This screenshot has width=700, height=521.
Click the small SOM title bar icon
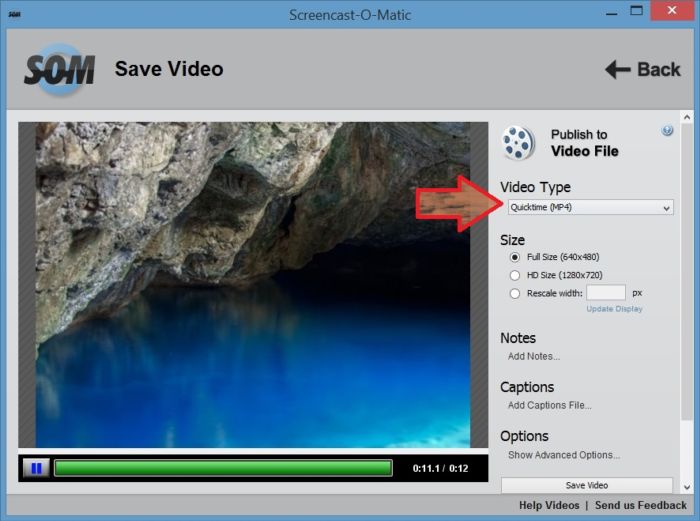point(14,14)
